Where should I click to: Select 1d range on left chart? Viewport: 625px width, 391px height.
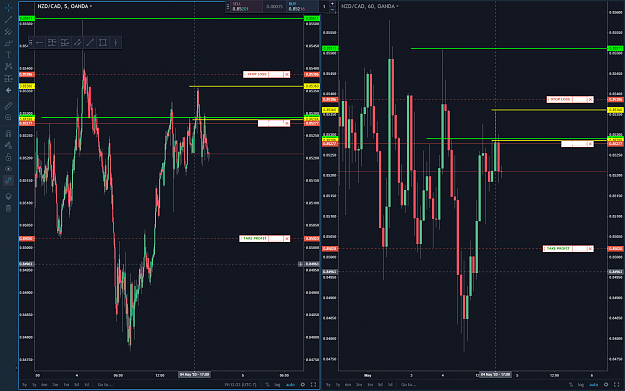tap(87, 385)
